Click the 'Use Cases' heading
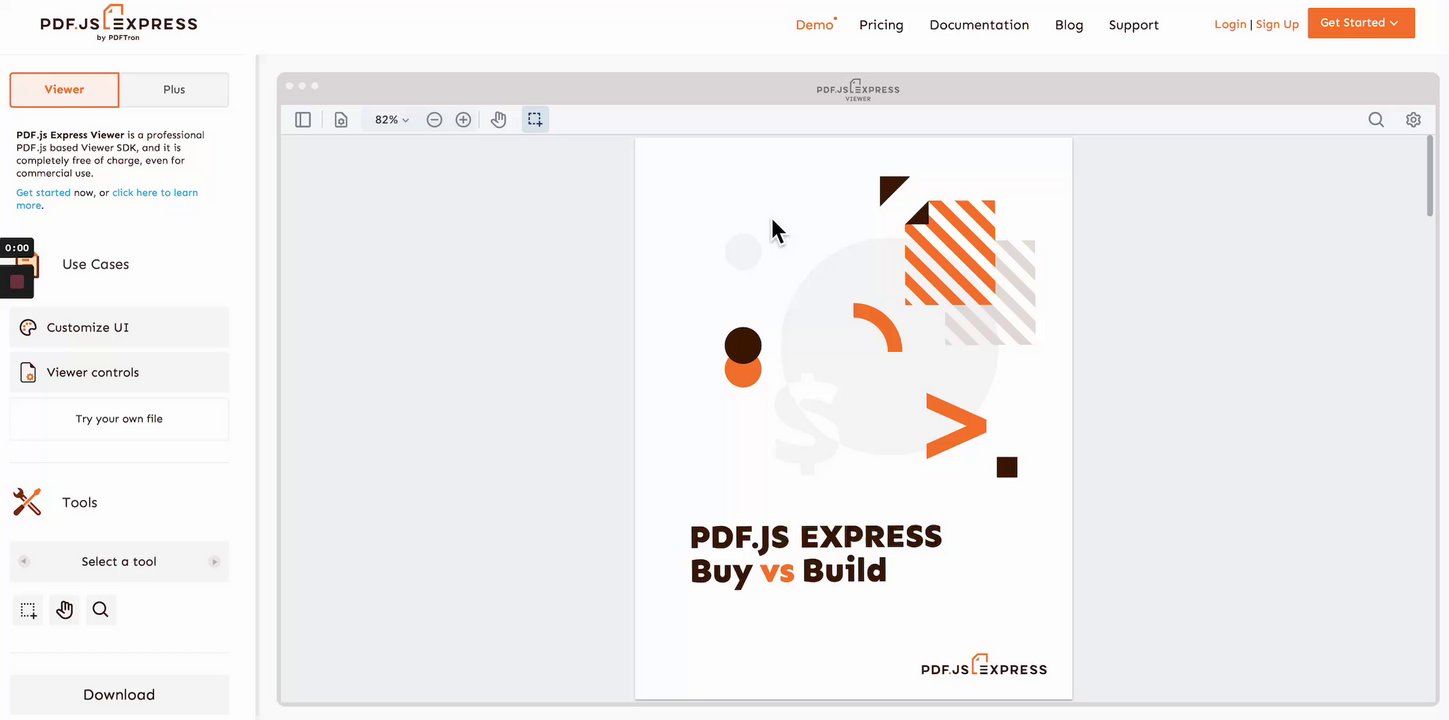The height and width of the screenshot is (720, 1449). coord(96,264)
